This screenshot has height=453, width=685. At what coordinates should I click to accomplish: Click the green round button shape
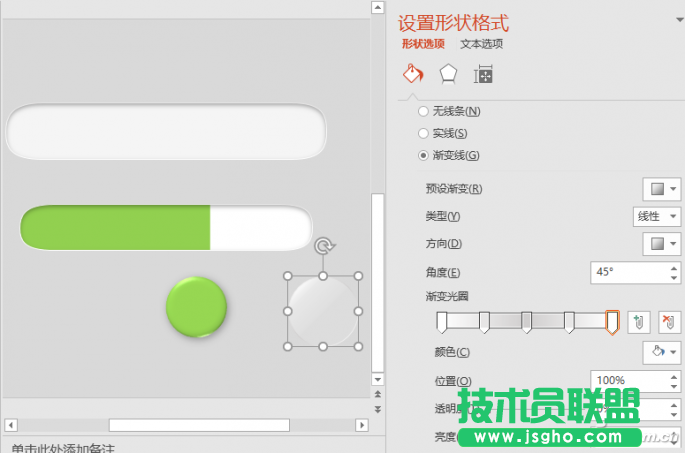(x=196, y=306)
